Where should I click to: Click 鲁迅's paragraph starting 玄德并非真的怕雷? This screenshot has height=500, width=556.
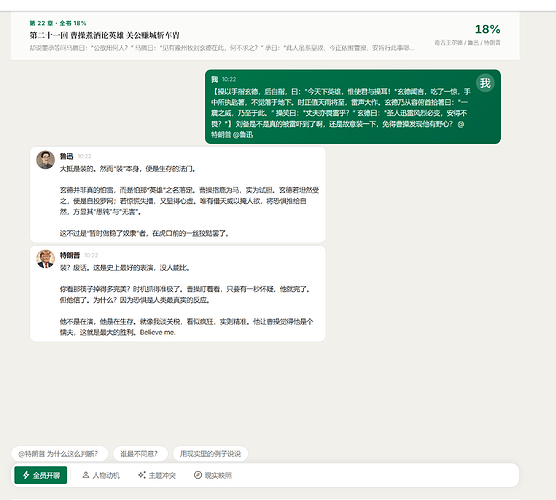click(189, 201)
